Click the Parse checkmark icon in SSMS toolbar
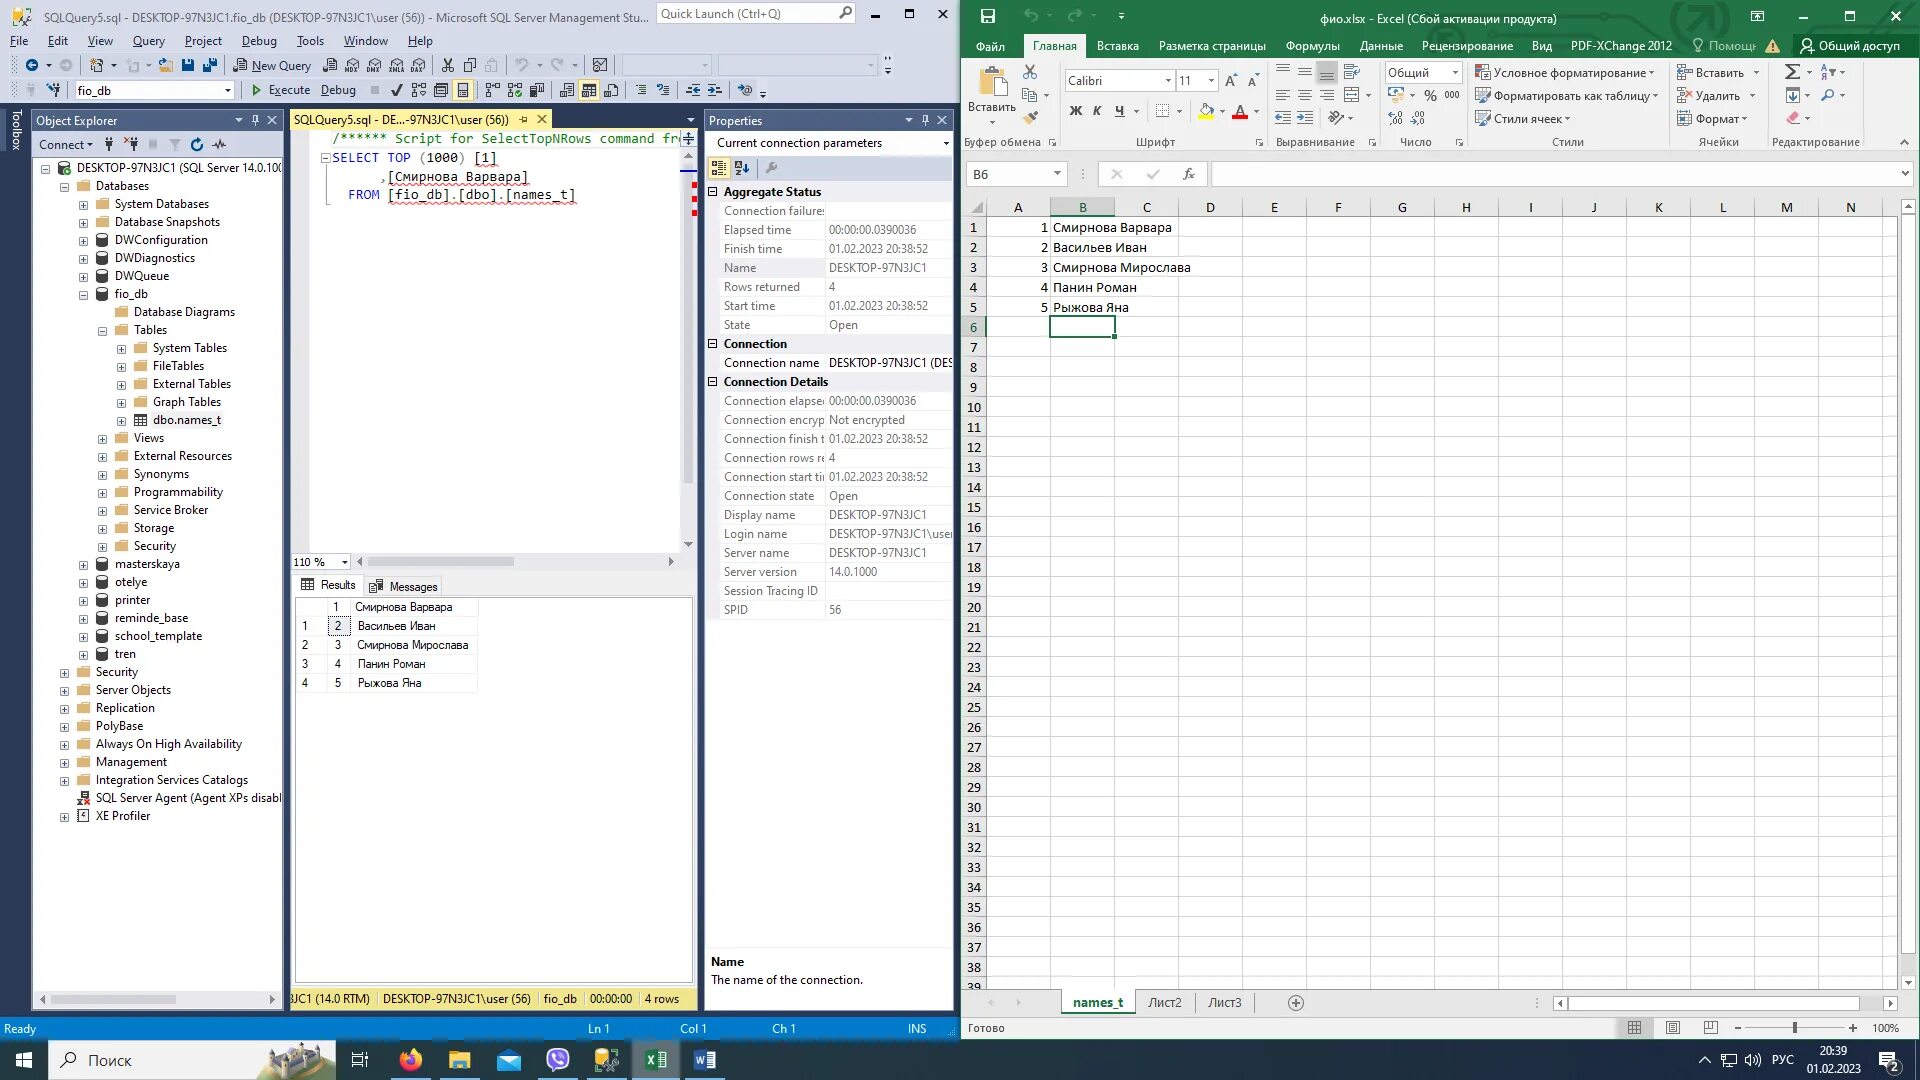The height and width of the screenshot is (1080, 1920). point(397,90)
